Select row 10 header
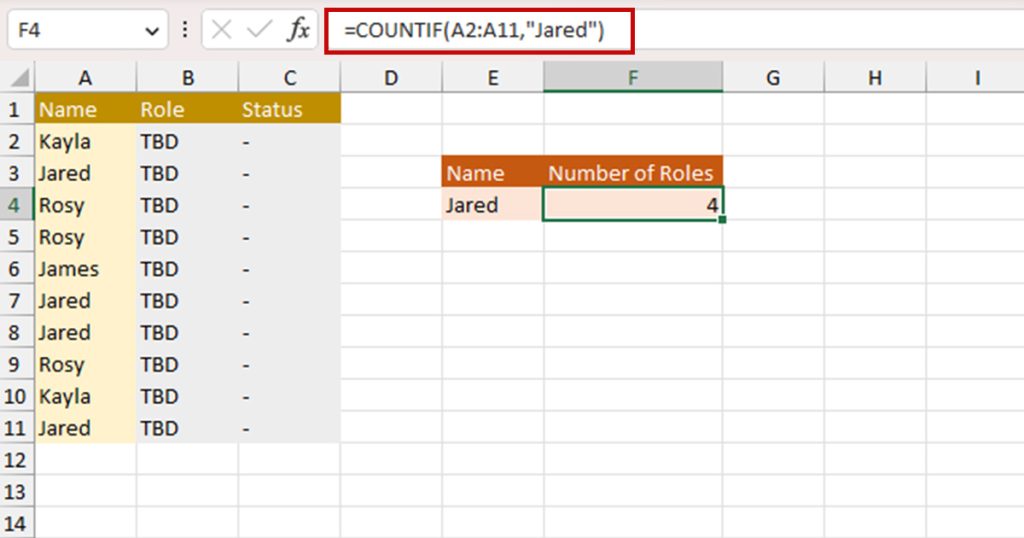Image resolution: width=1024 pixels, height=538 pixels. pyautogui.click(x=16, y=396)
